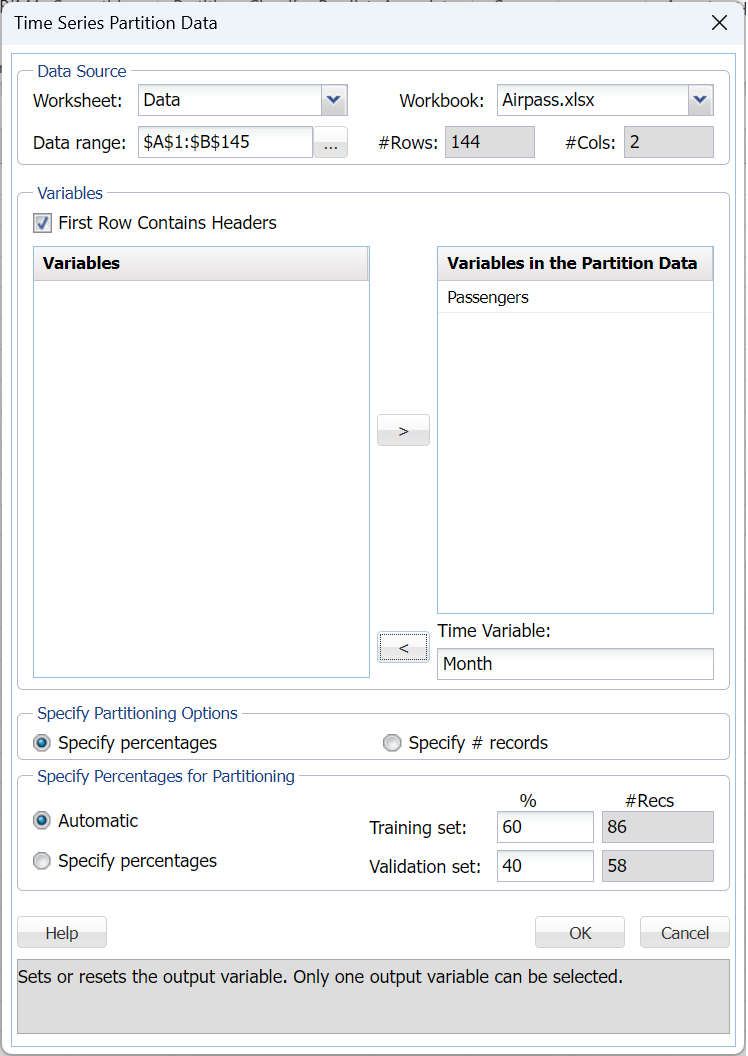
Task: Click the move left (<) arrow button
Action: (x=403, y=648)
